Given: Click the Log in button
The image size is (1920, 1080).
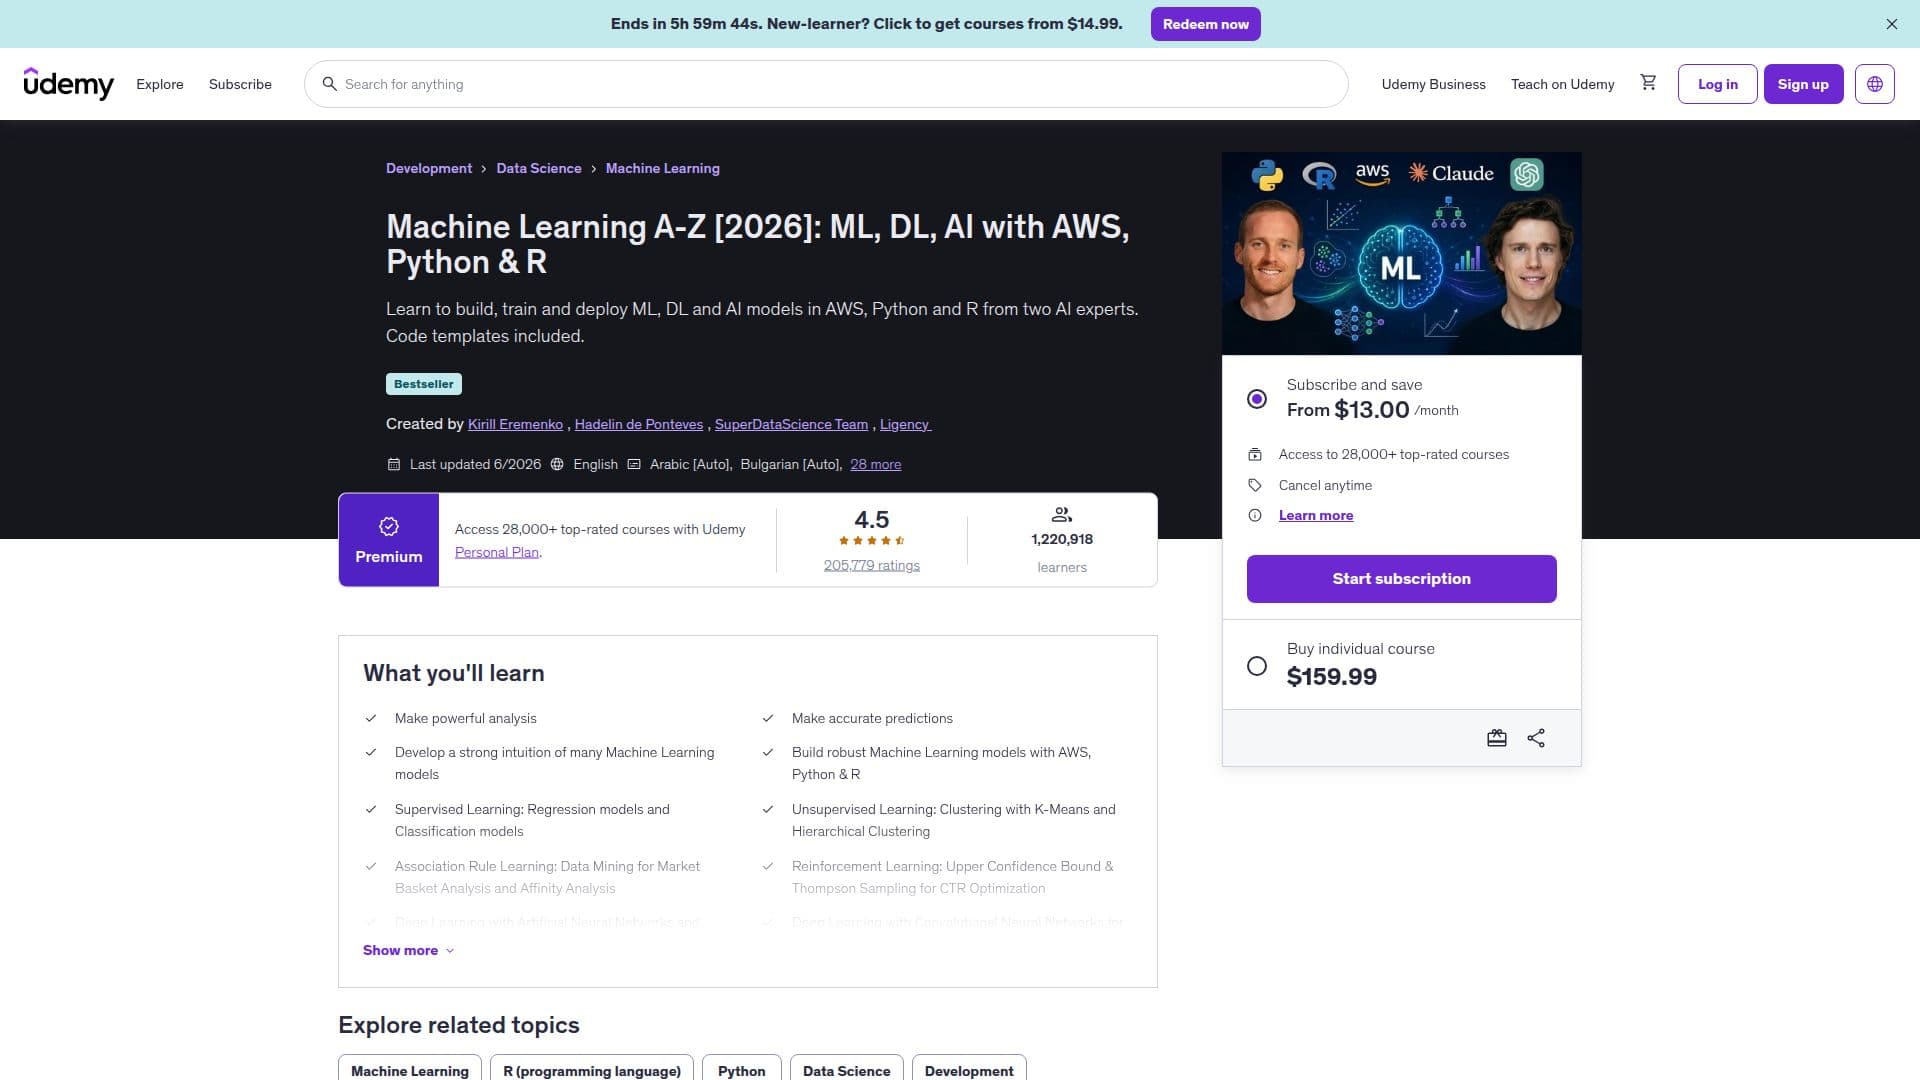Looking at the screenshot, I should pos(1717,84).
